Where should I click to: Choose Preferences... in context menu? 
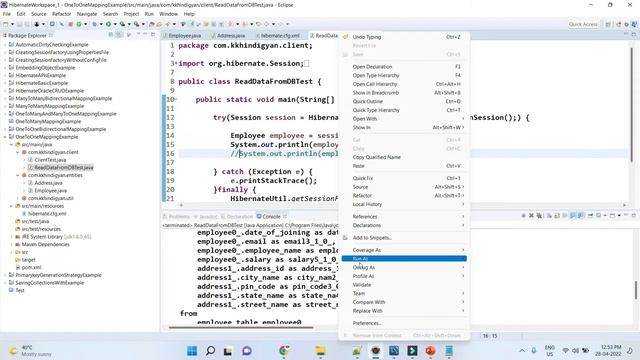[404, 323]
